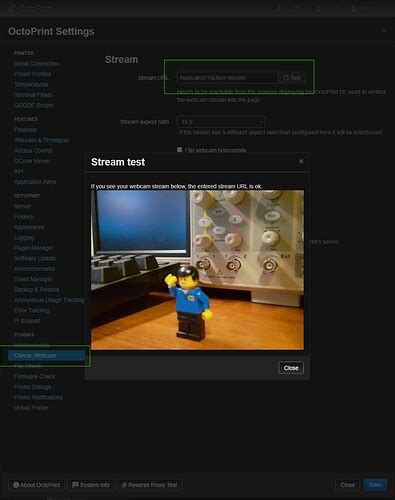Open Printer Profiles settings
The width and height of the screenshot is (395, 500).
32,74
